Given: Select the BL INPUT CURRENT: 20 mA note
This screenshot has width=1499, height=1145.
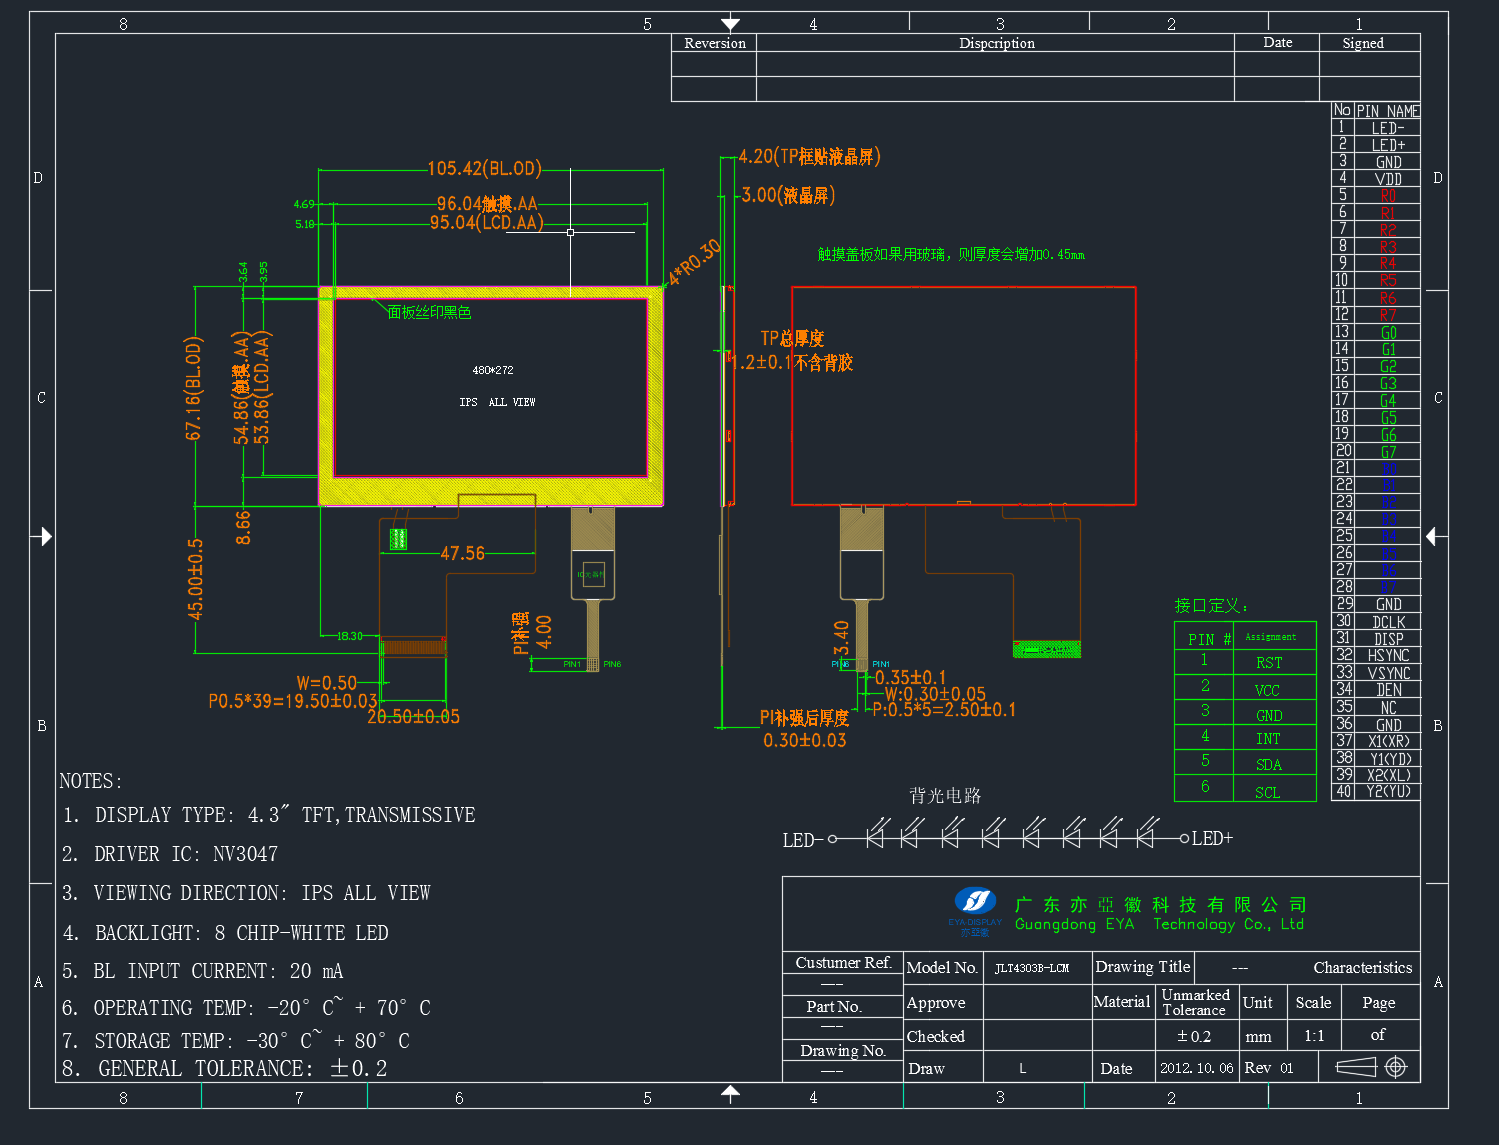Looking at the screenshot, I should tap(203, 971).
